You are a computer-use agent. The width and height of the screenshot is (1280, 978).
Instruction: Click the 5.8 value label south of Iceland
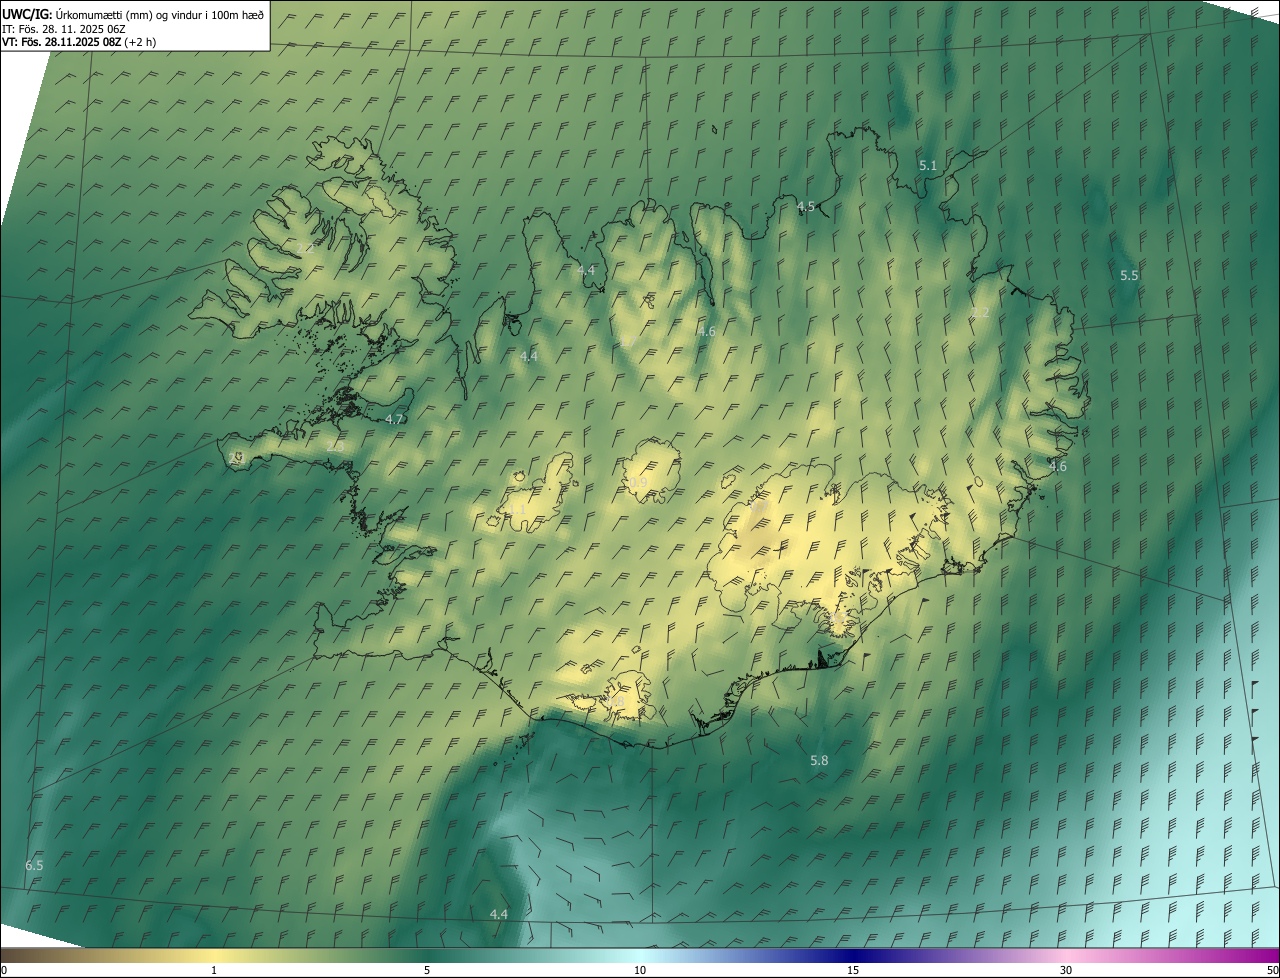tap(819, 760)
